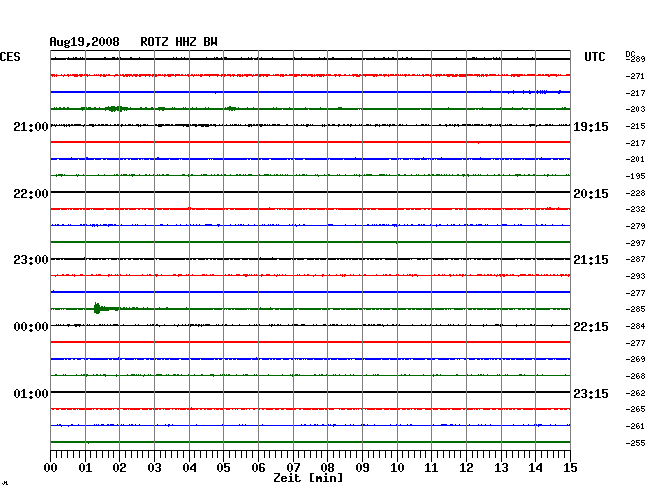Click the green seismic event burst above 00:00 row
This screenshot has height=494, width=650.
point(97,308)
